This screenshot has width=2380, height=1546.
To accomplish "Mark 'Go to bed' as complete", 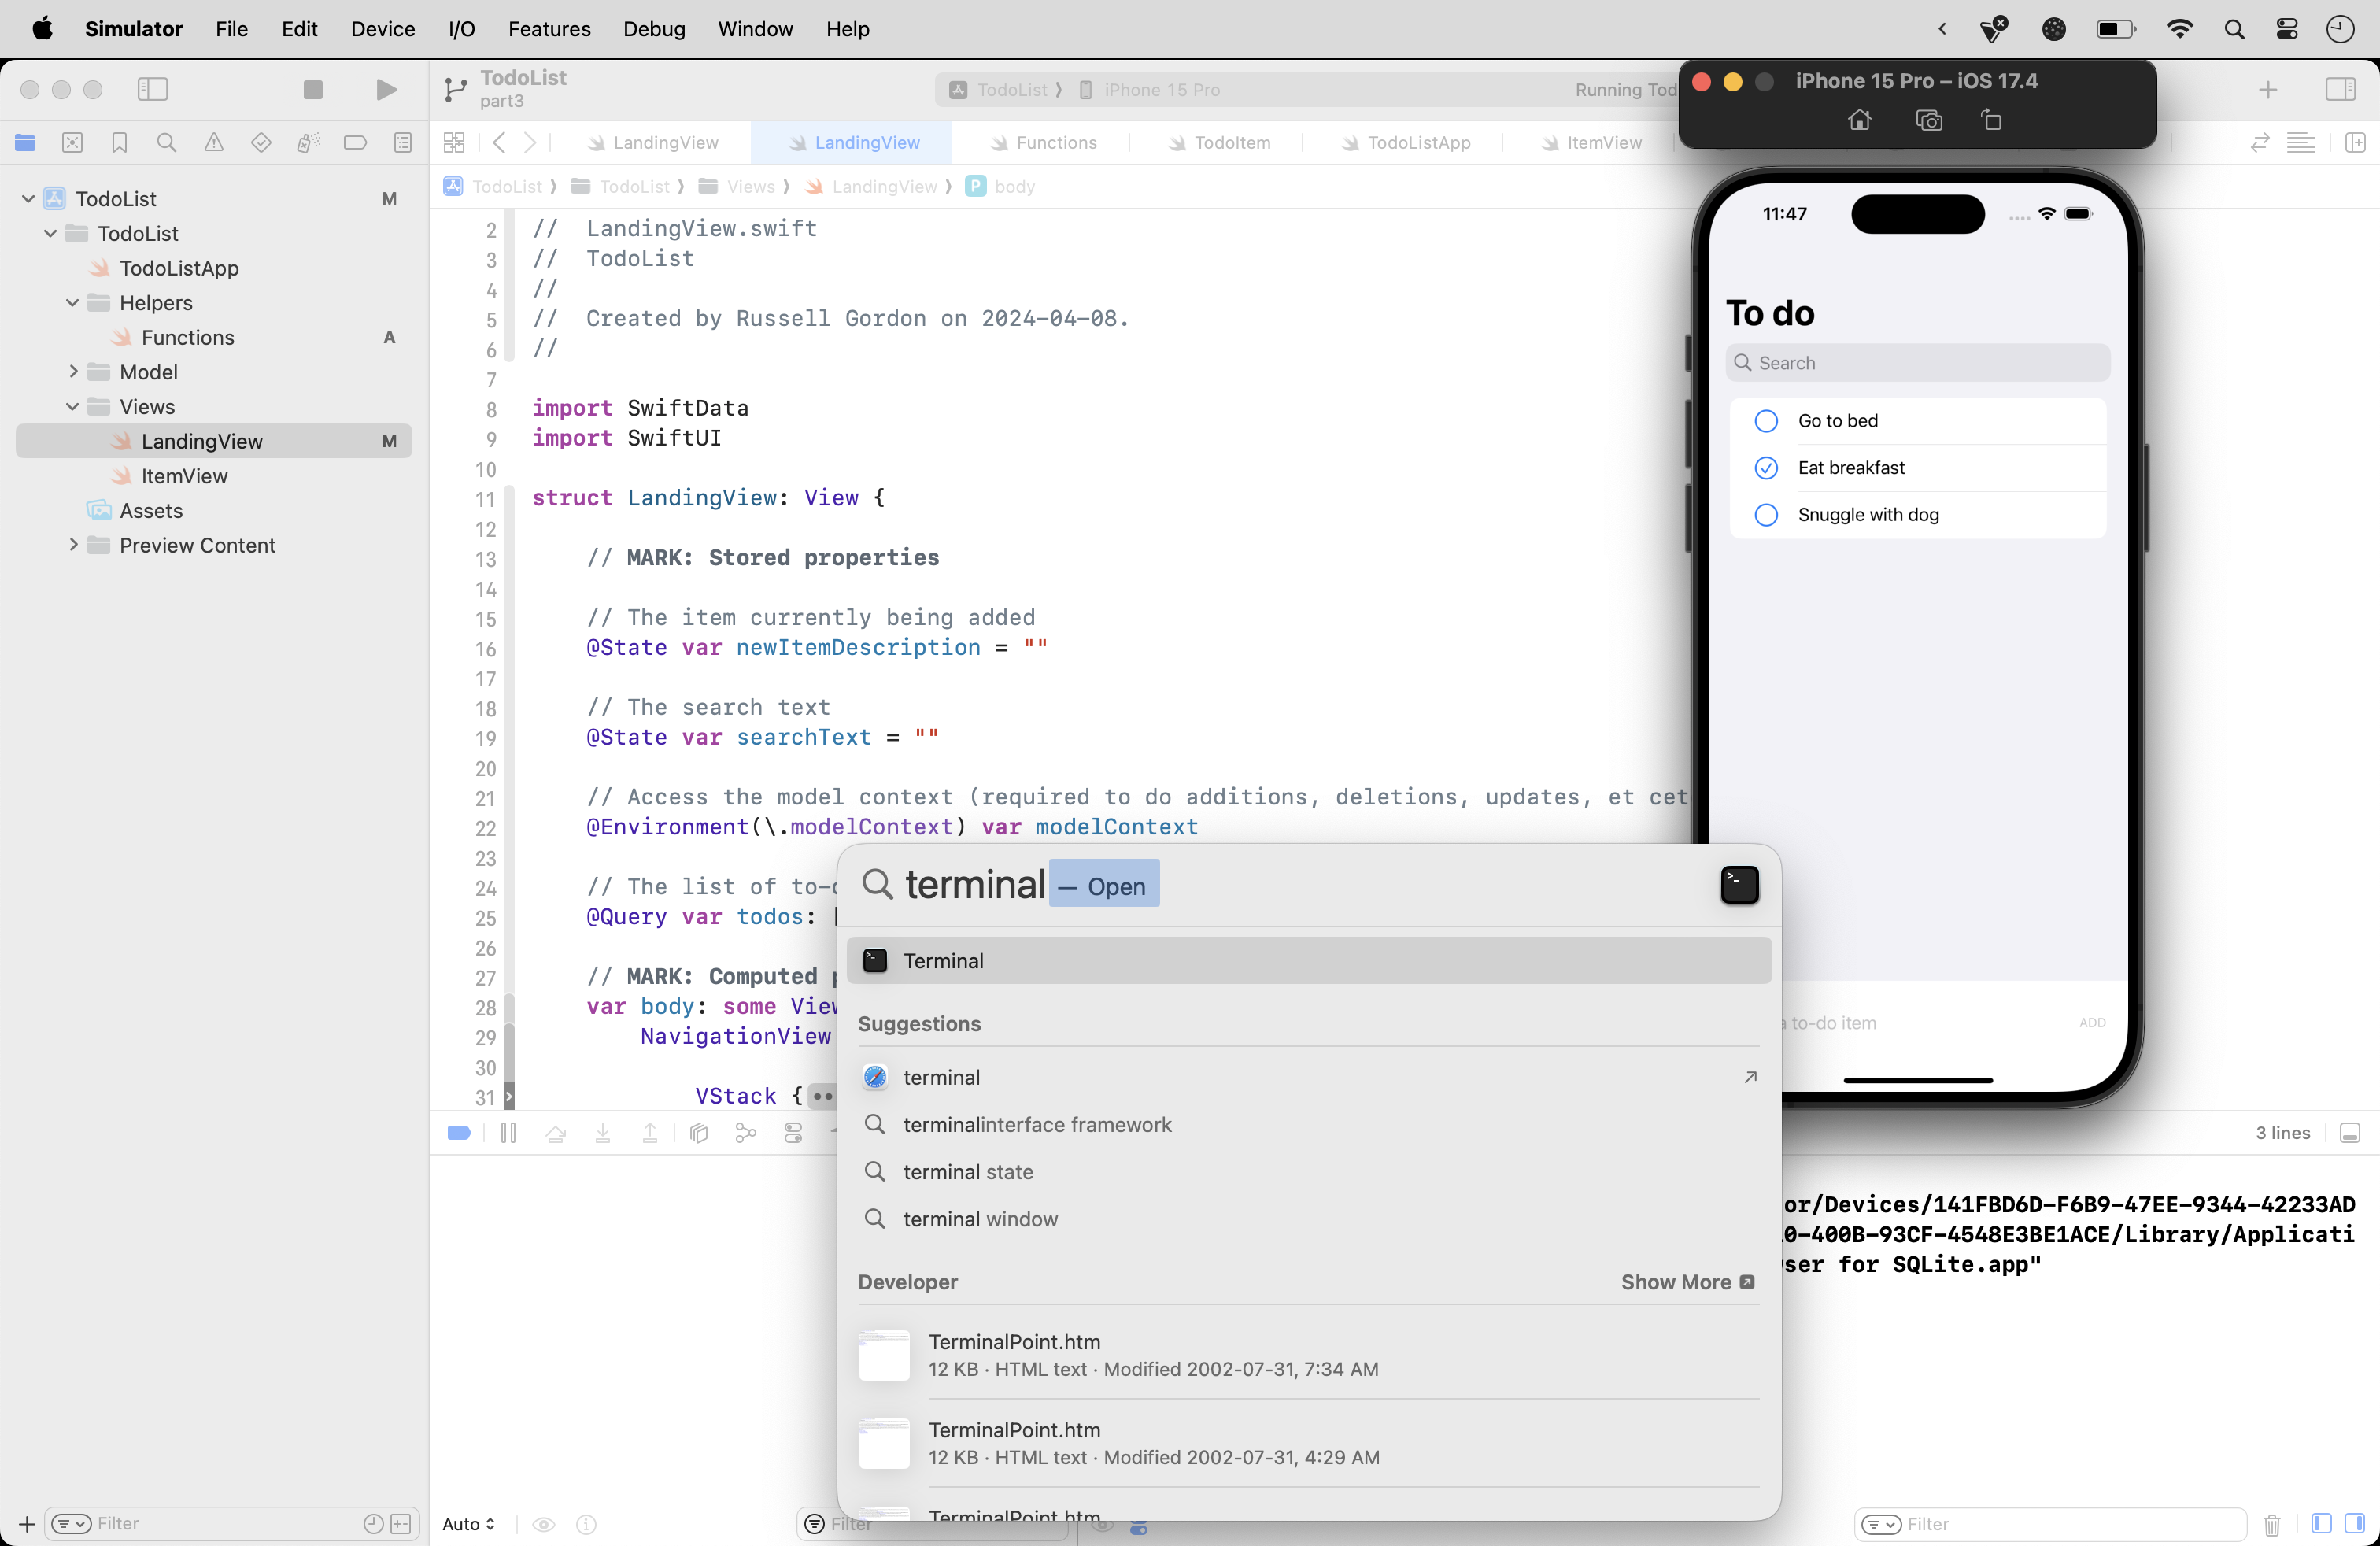I will (1766, 421).
